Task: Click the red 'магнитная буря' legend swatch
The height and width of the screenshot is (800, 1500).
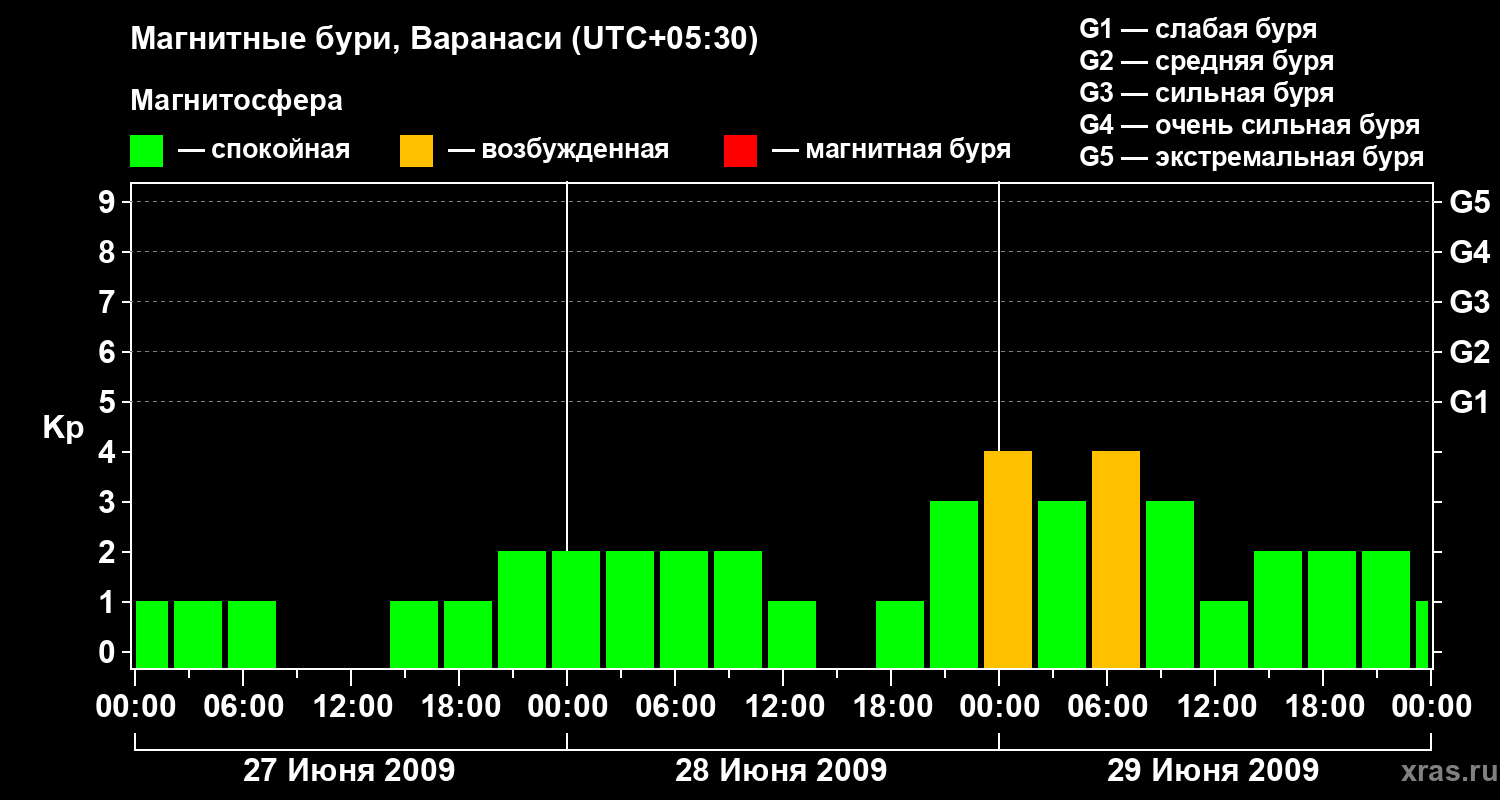Action: 740,151
